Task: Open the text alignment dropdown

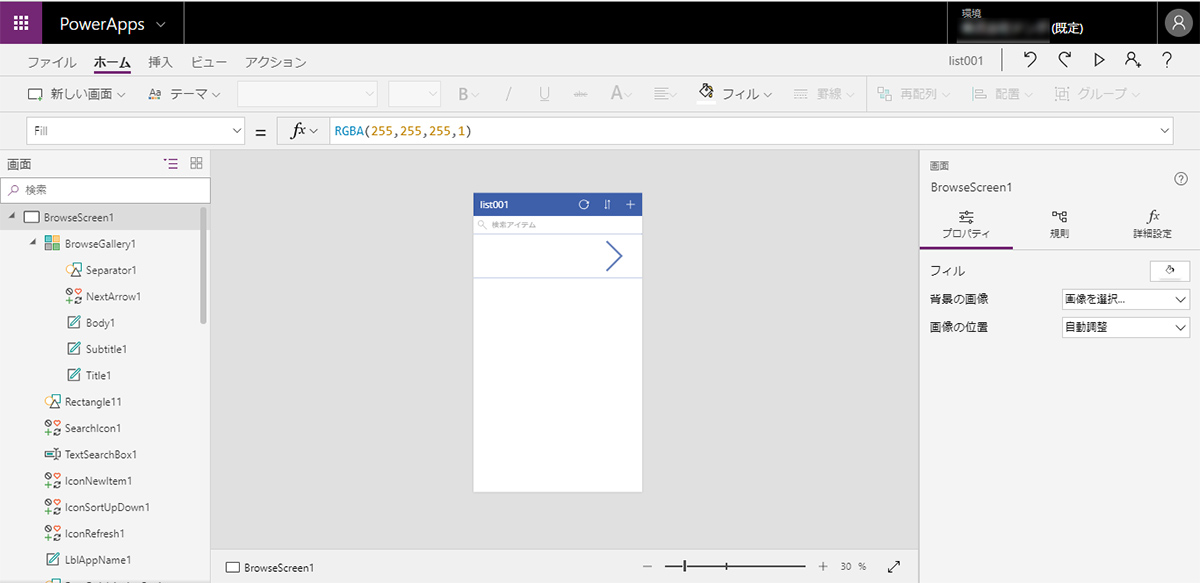Action: (665, 94)
